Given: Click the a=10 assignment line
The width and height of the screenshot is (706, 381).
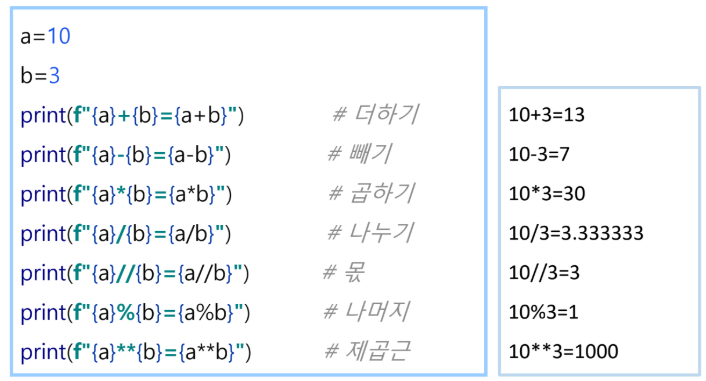Looking at the screenshot, I should click(x=45, y=36).
